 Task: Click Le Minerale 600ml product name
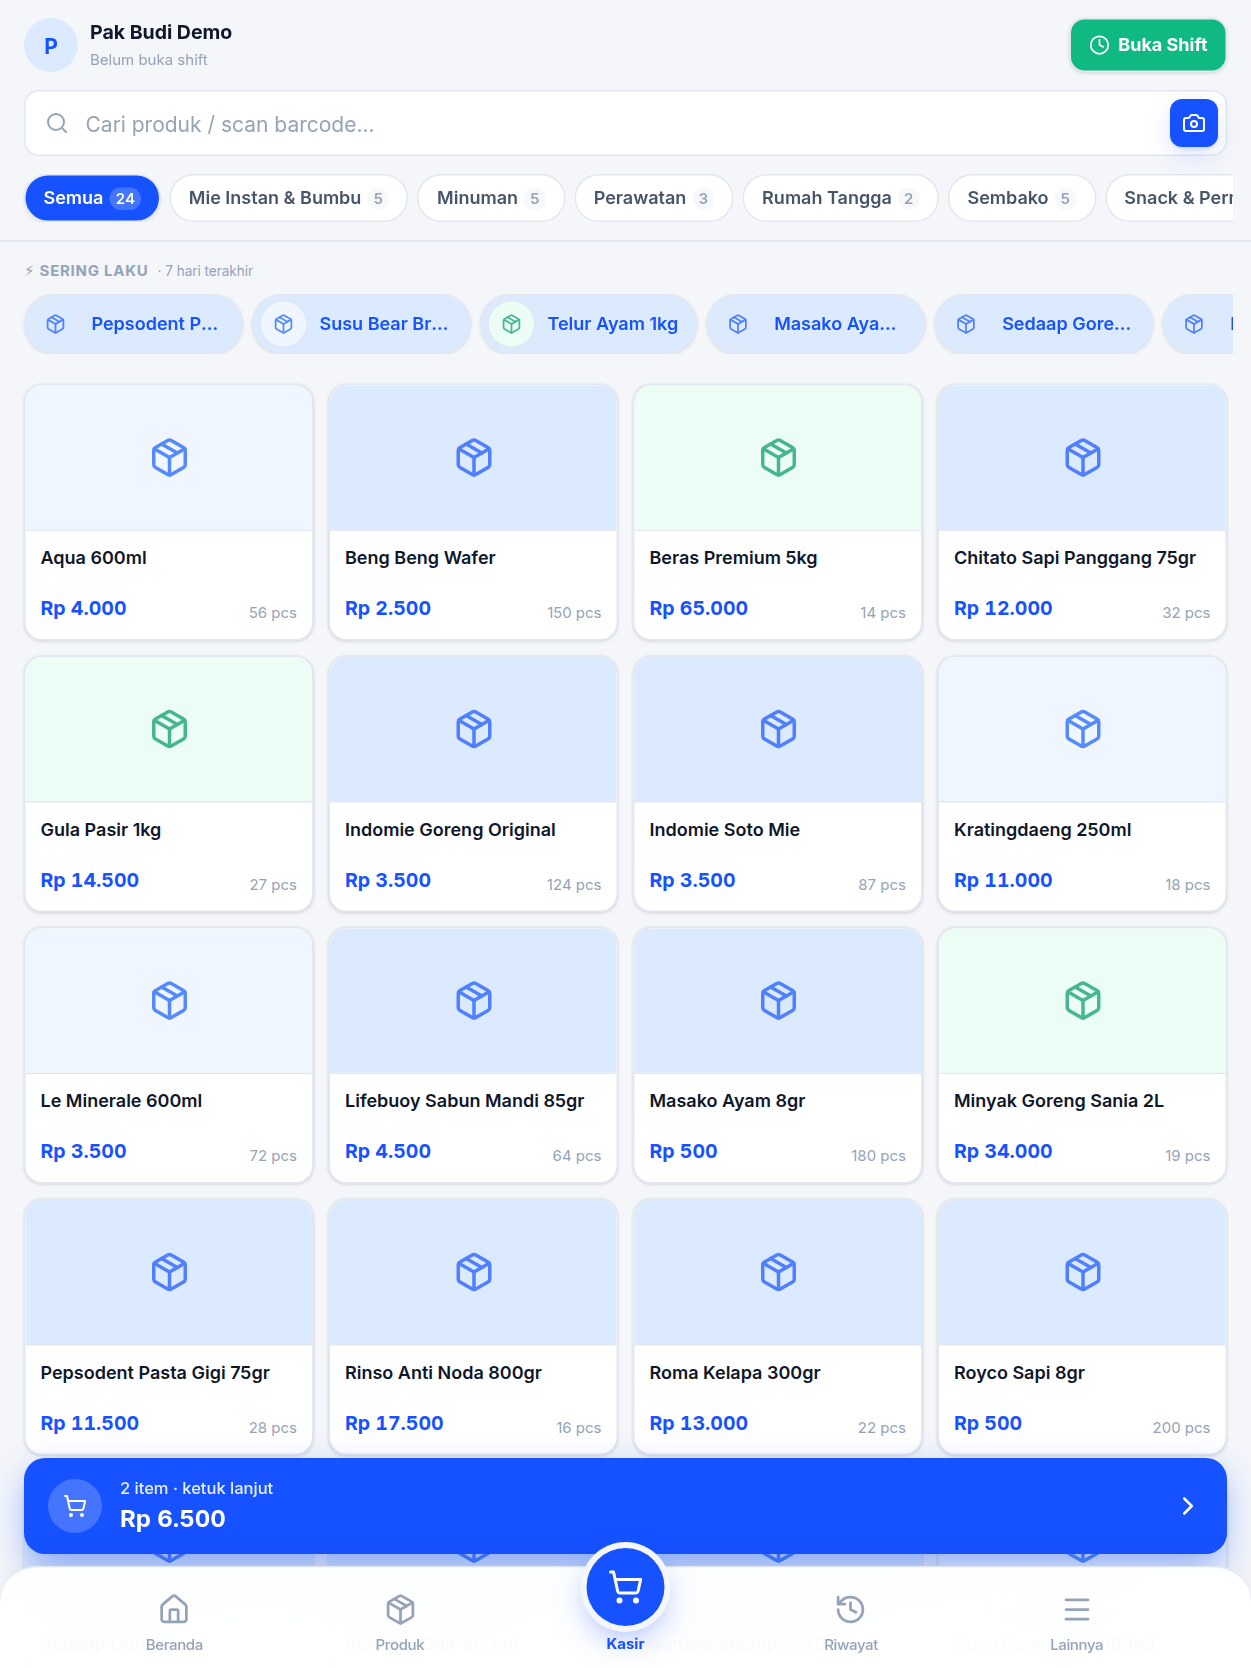coord(121,1101)
